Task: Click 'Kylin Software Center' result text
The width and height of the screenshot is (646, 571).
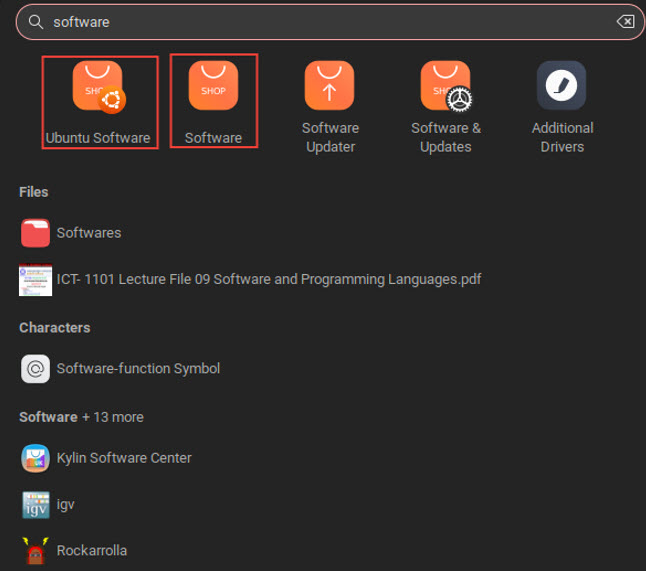Action: point(124,458)
